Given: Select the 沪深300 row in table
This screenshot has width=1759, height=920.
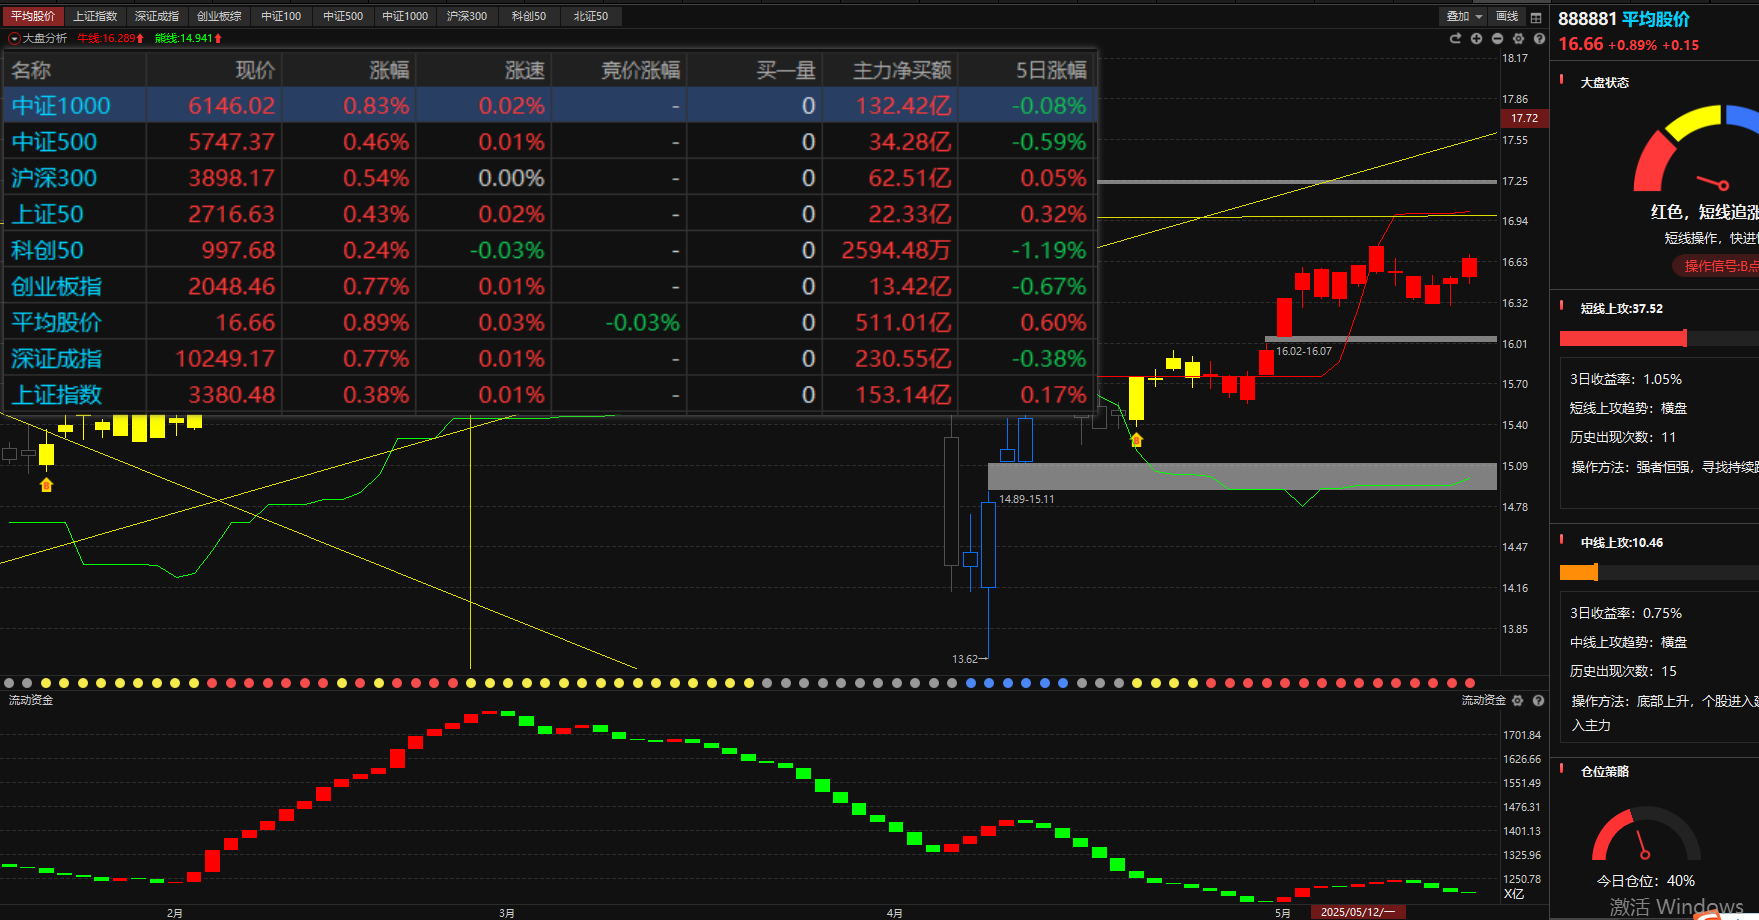Looking at the screenshot, I should tap(551, 178).
